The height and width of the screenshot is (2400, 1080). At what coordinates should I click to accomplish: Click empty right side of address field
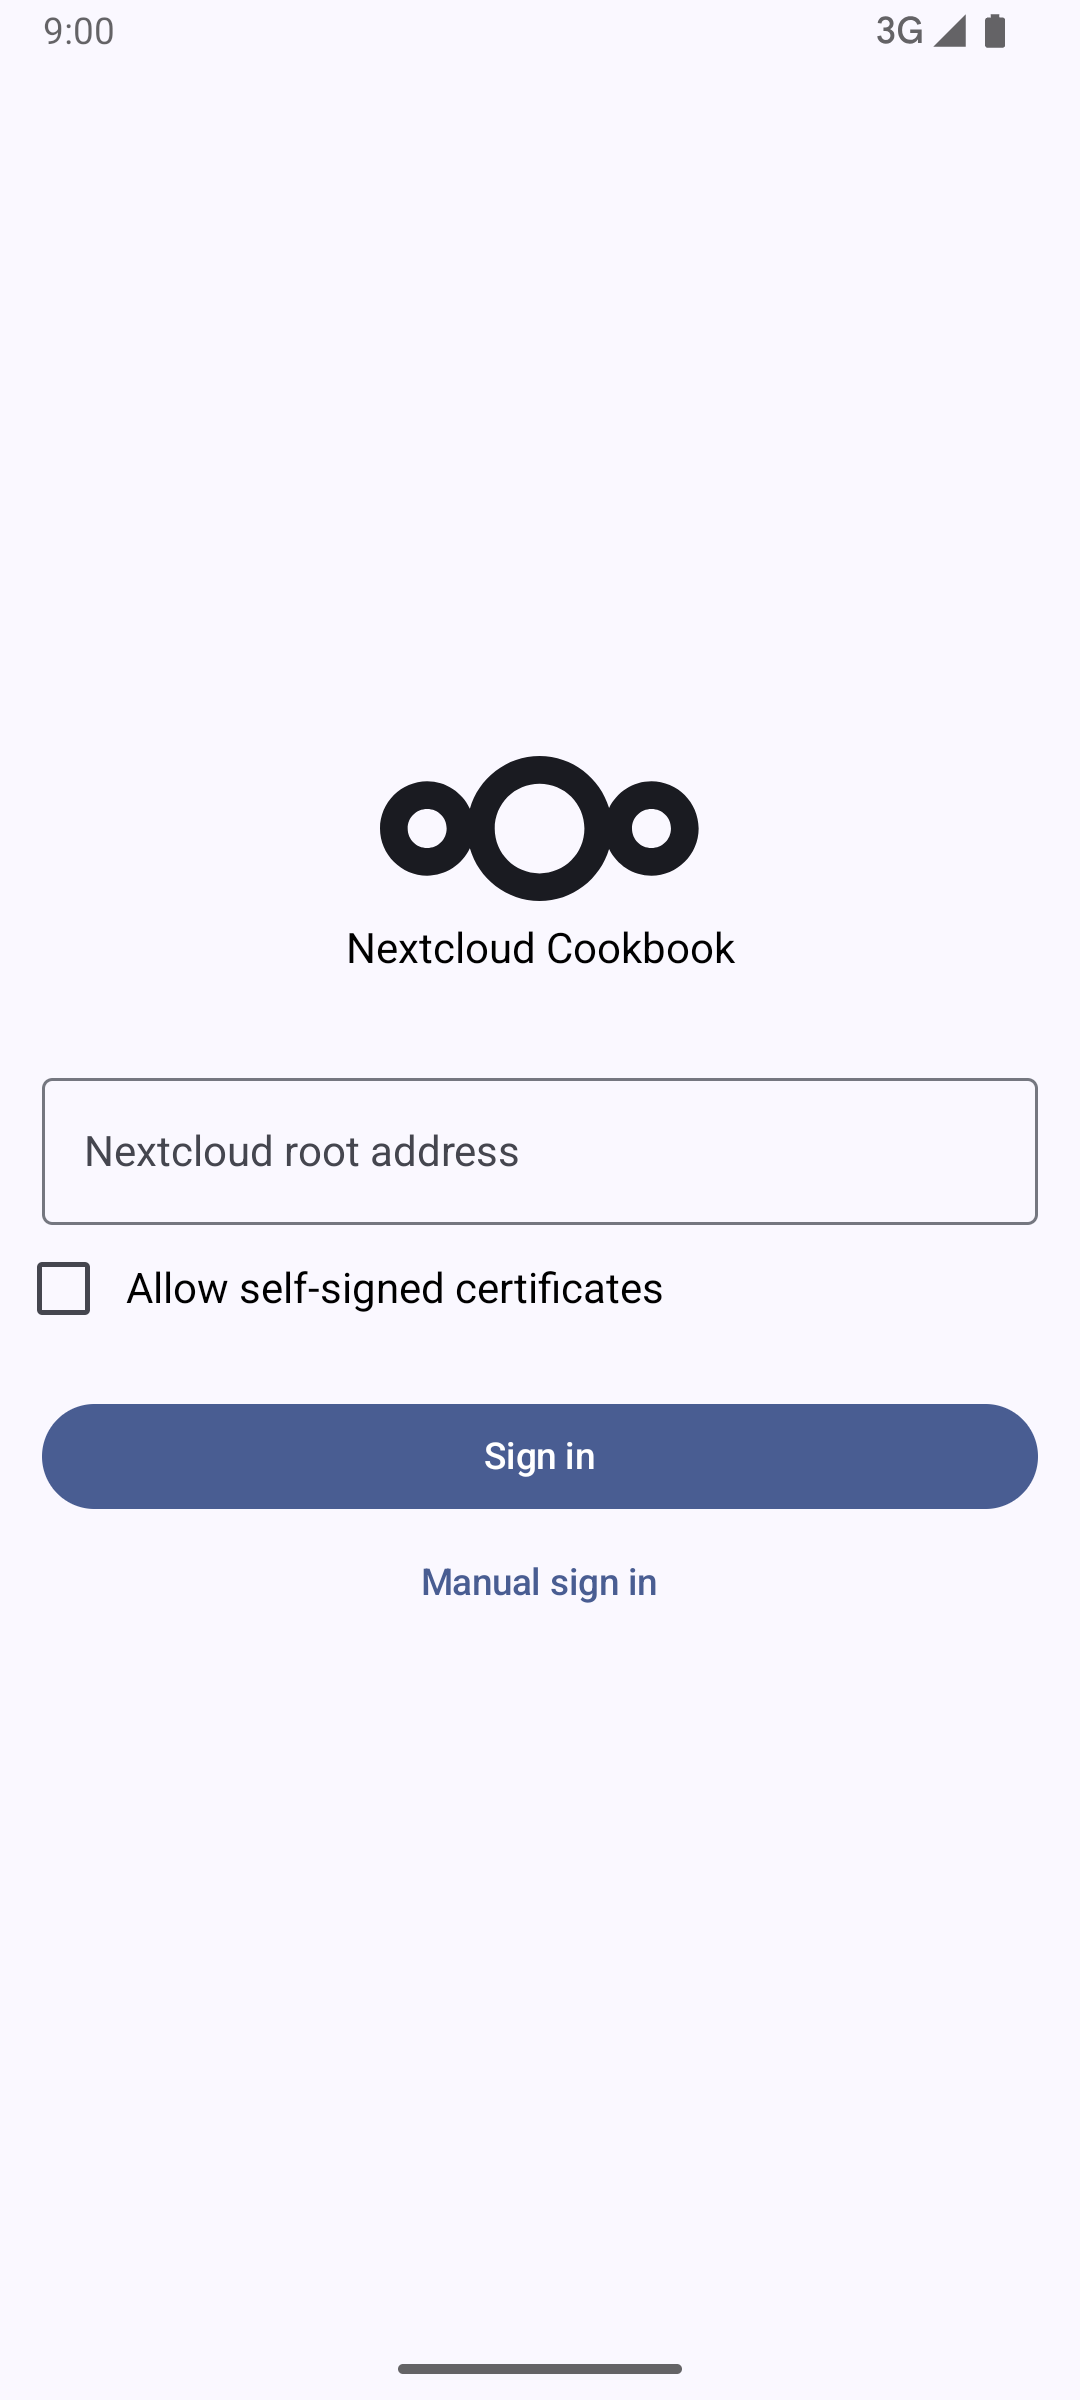tap(850, 1151)
